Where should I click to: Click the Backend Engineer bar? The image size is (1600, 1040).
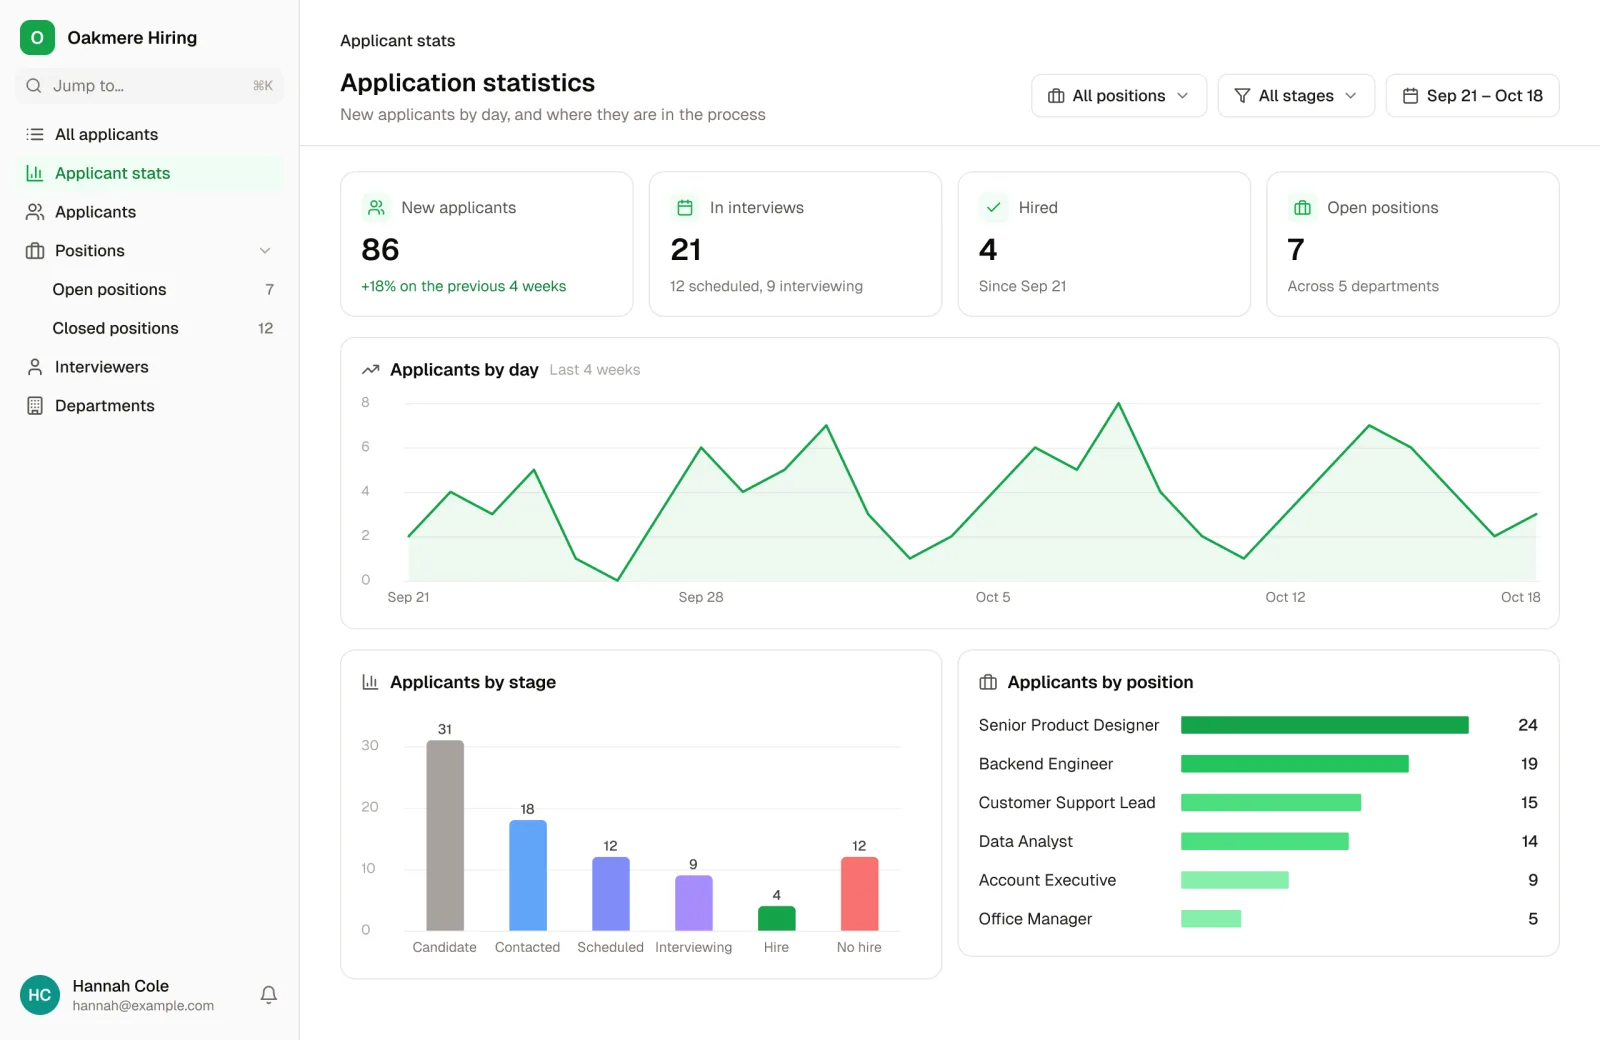(1295, 764)
